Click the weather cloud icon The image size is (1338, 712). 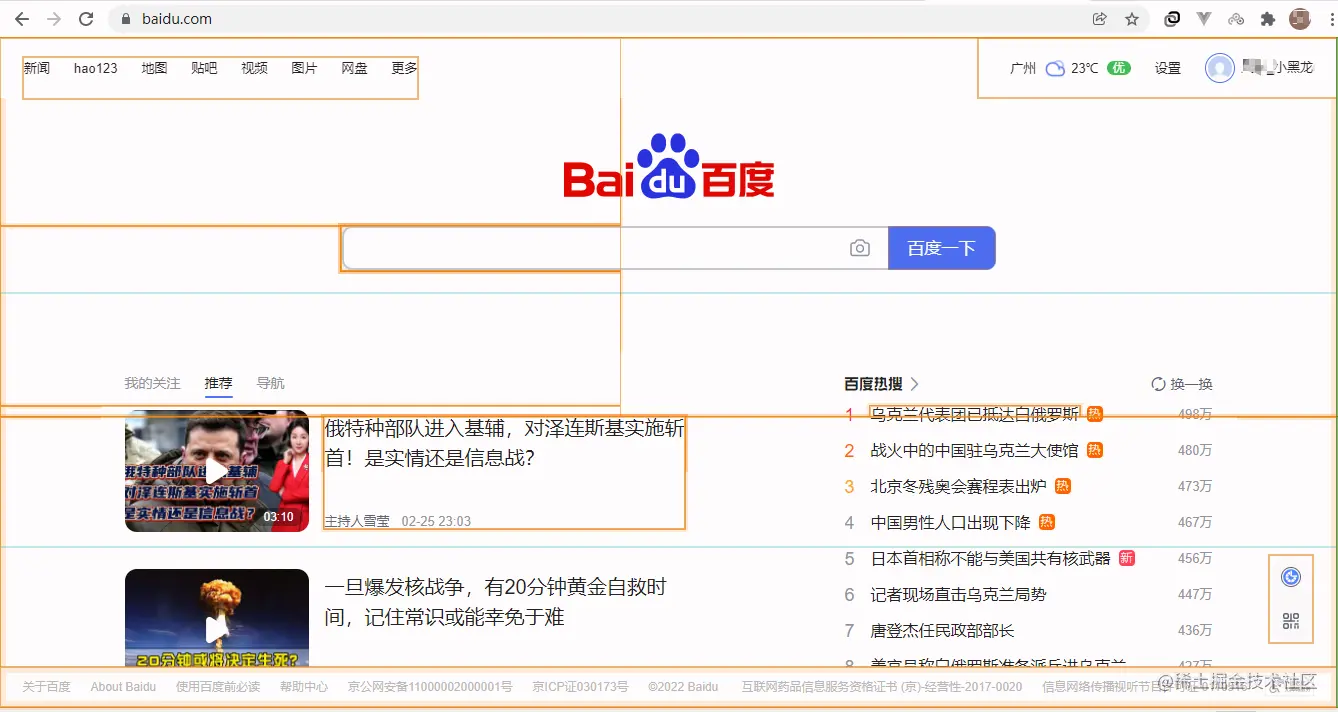pyautogui.click(x=1055, y=68)
